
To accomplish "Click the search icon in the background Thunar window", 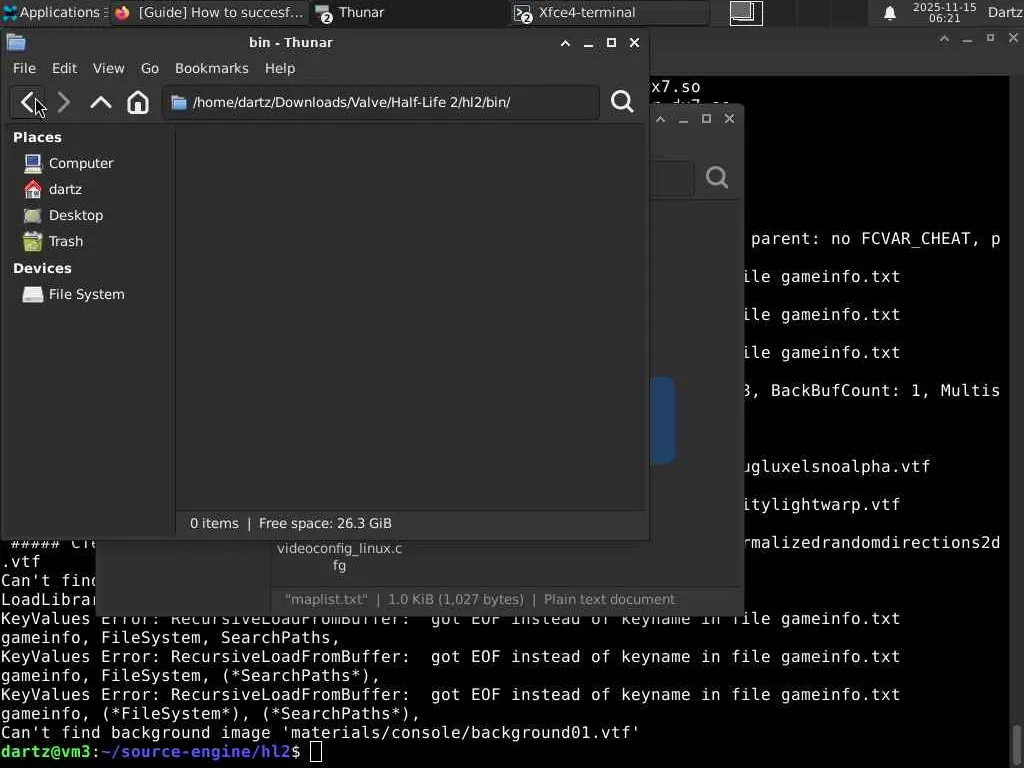I will (x=716, y=177).
